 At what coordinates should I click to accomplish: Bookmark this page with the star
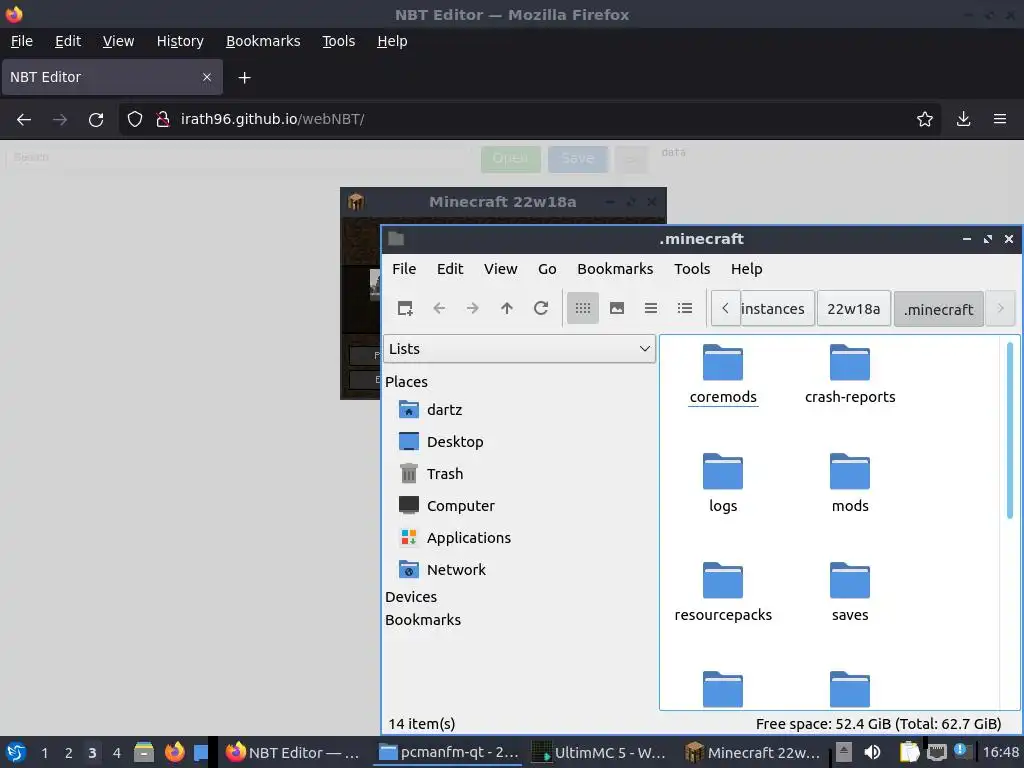tap(925, 120)
